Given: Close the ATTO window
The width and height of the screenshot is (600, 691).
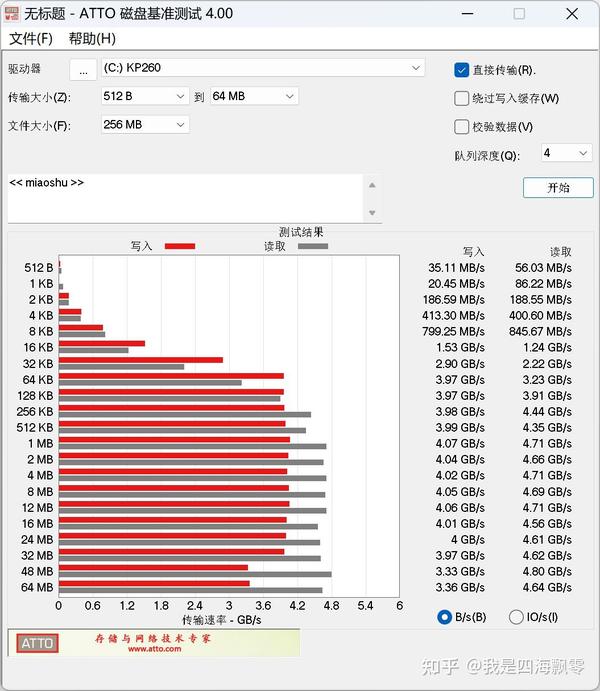Looking at the screenshot, I should (x=572, y=14).
